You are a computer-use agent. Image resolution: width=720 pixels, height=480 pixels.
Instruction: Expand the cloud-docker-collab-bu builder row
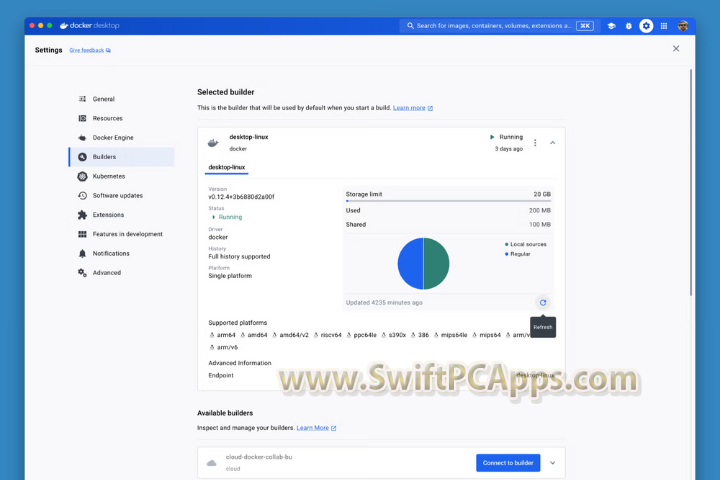click(552, 463)
